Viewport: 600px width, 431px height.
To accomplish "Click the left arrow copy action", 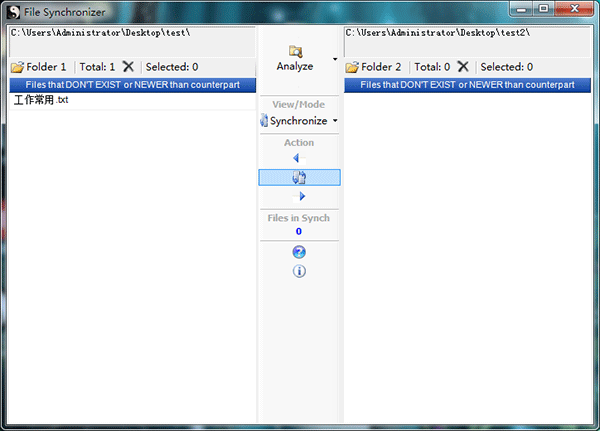I will tap(296, 158).
